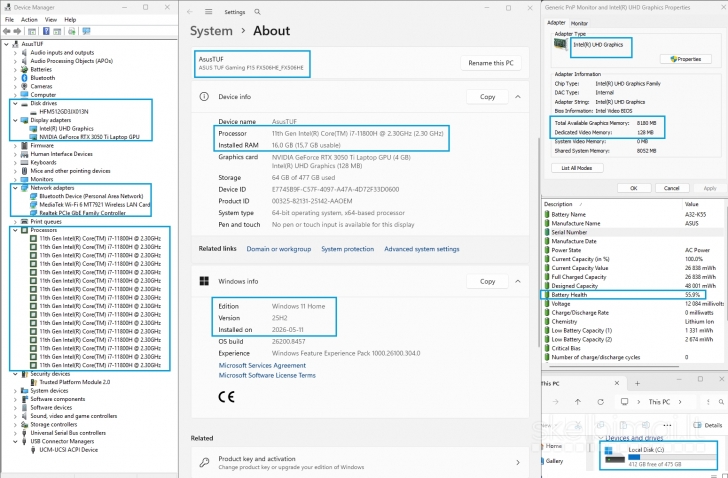This screenshot has height=478, width=728.
Task: Select the Batteries category icon in Device Manager
Action: tap(25, 69)
